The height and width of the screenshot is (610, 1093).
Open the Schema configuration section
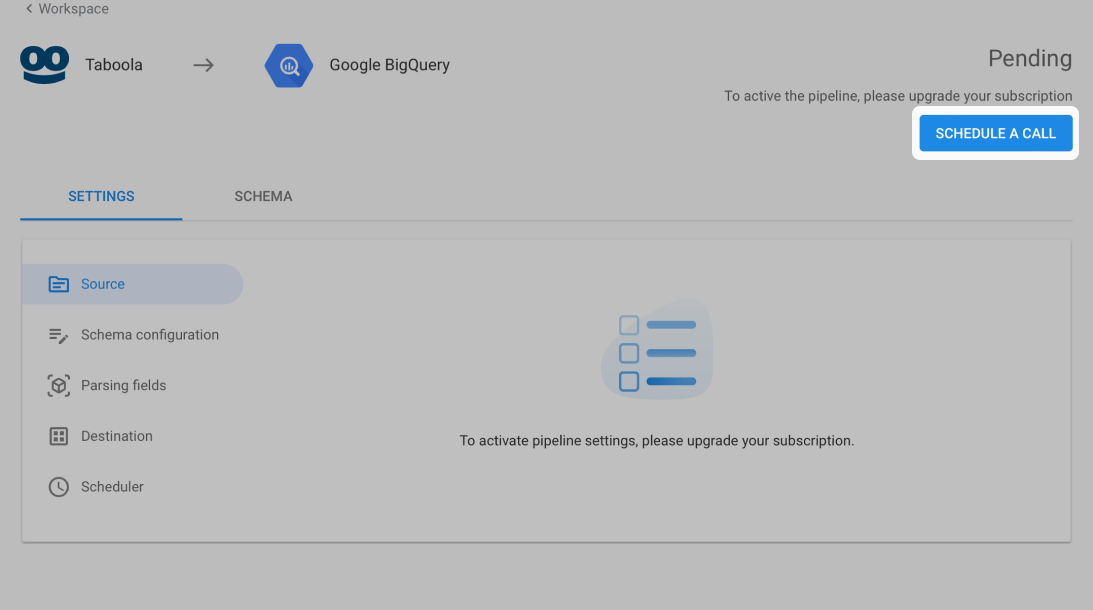click(x=132, y=335)
